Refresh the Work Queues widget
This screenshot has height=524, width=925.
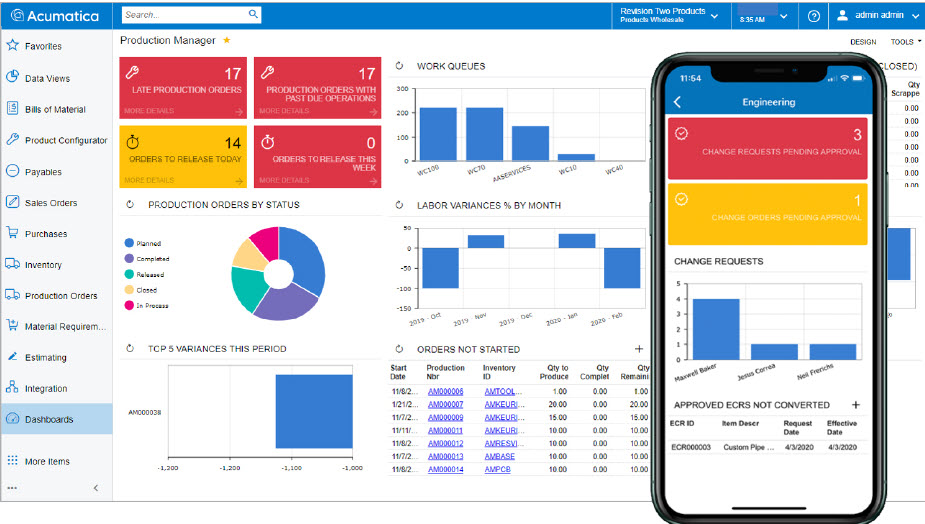click(399, 66)
